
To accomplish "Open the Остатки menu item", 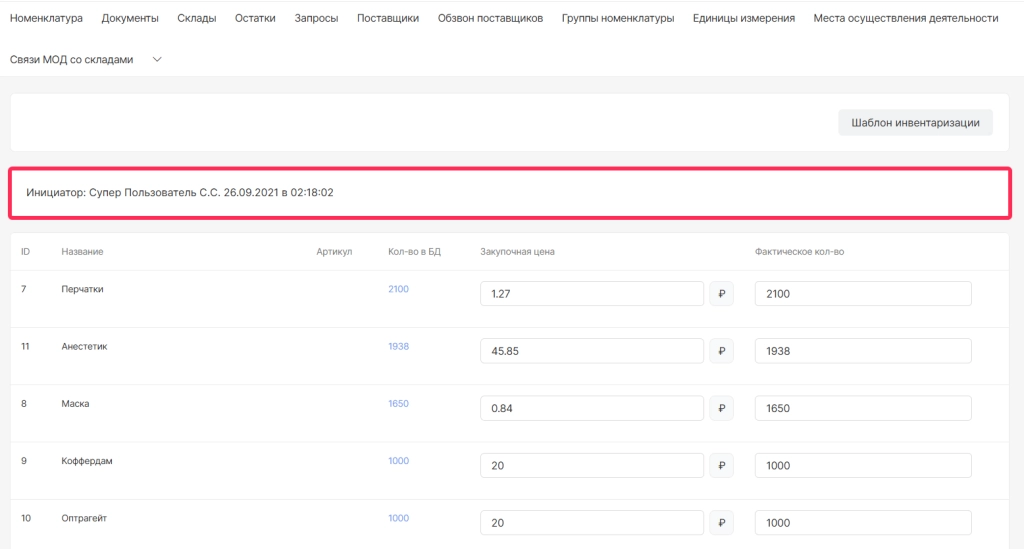I will (255, 18).
